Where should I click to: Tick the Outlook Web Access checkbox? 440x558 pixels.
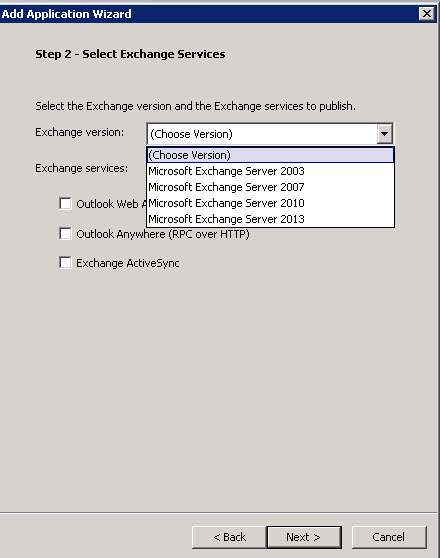click(65, 204)
